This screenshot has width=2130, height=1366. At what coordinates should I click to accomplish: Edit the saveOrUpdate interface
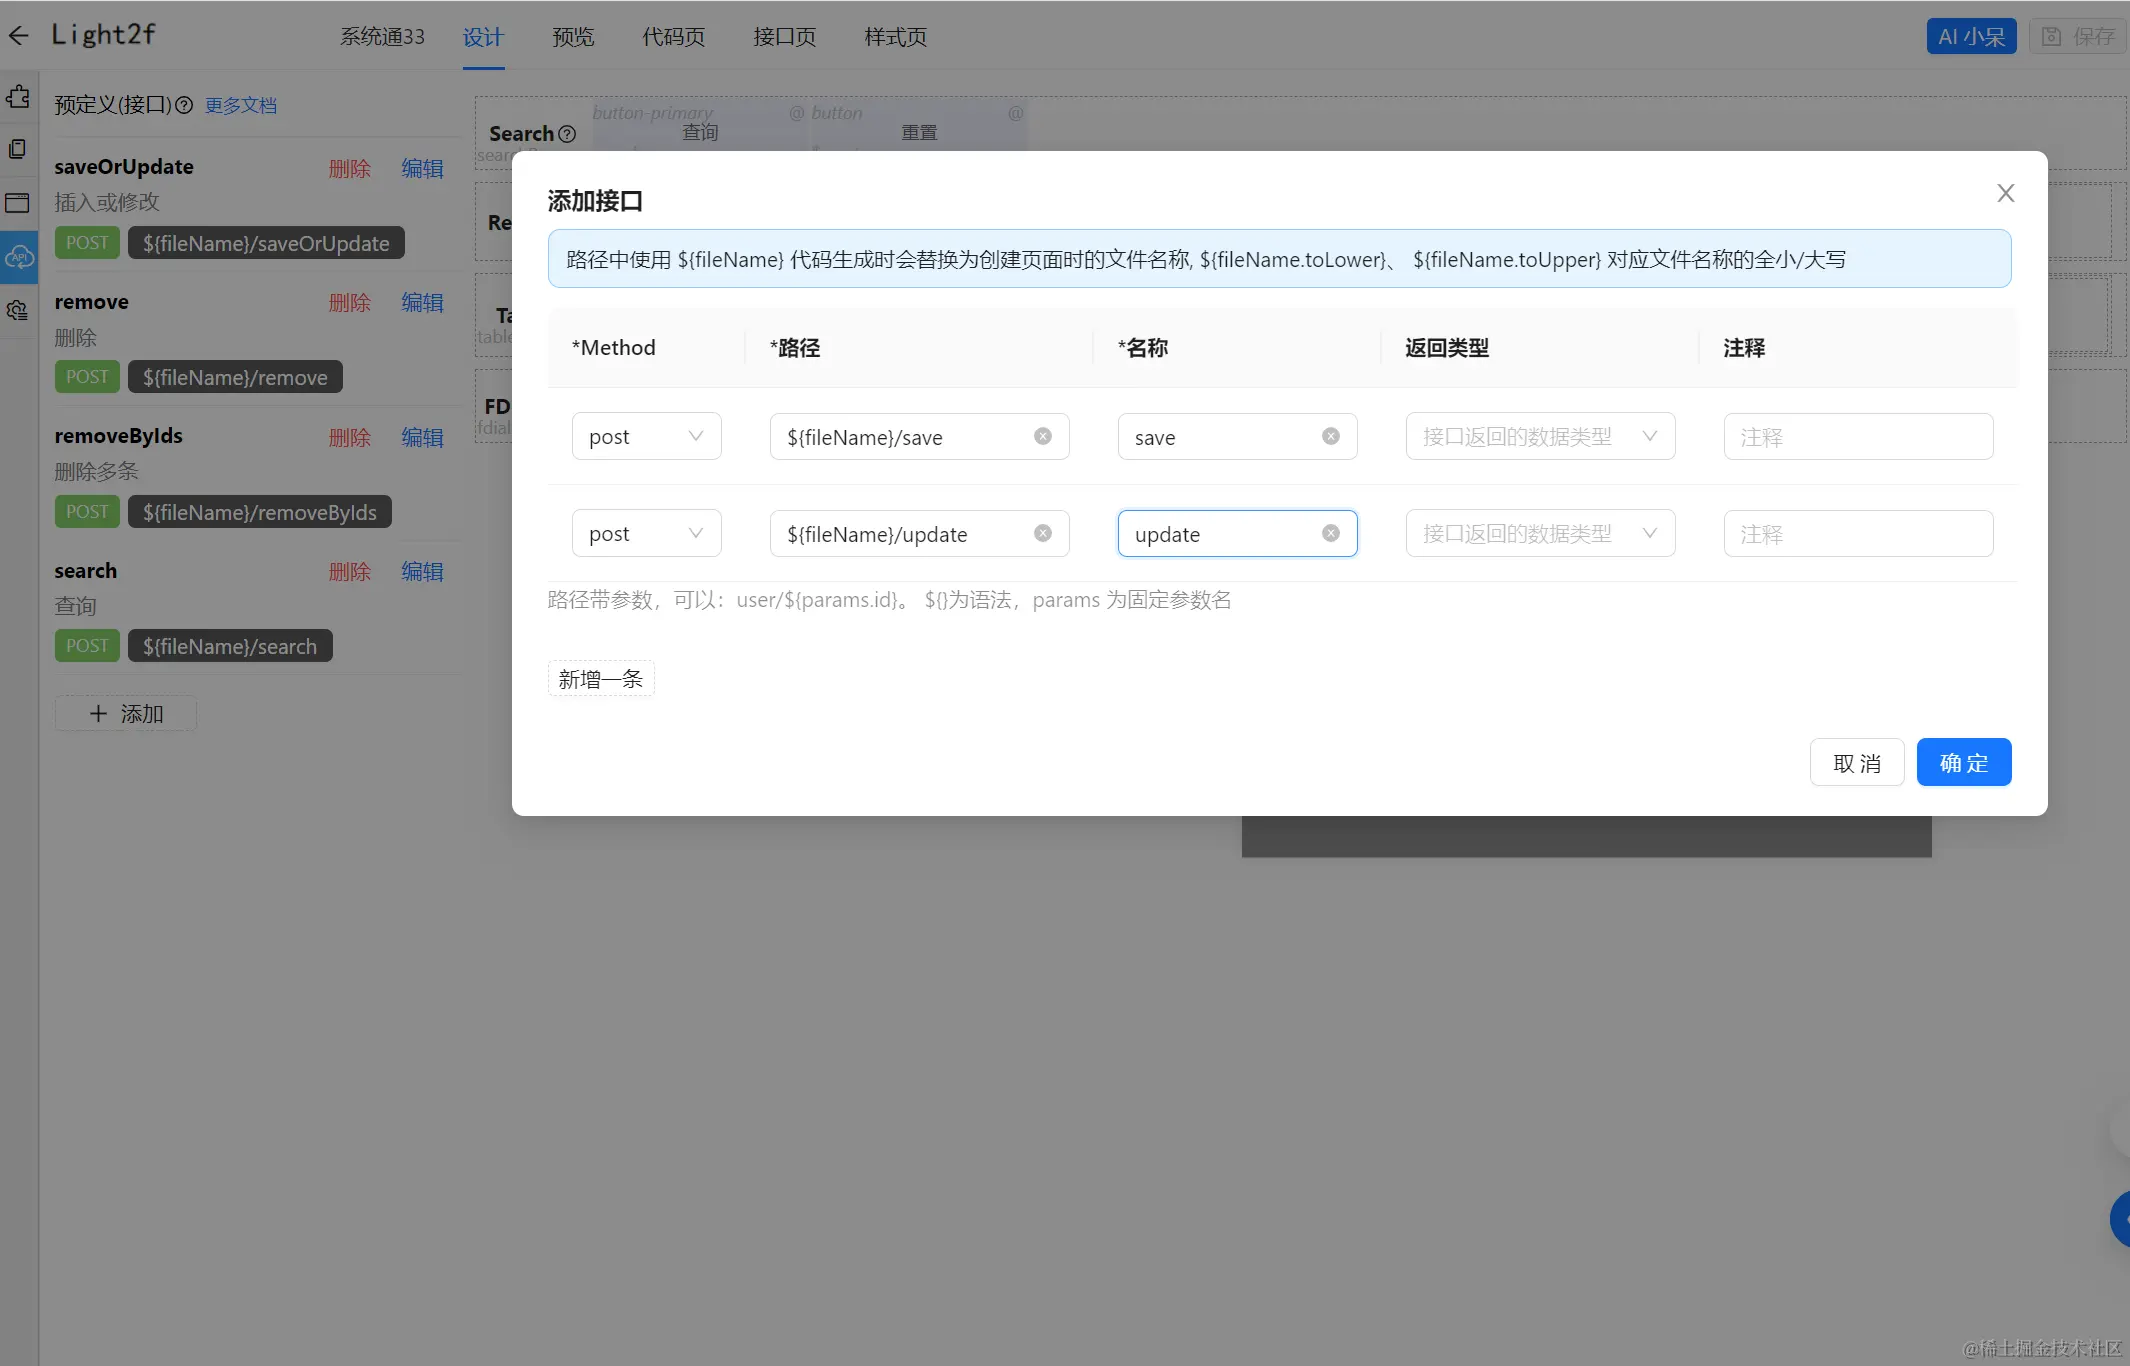coord(423,168)
